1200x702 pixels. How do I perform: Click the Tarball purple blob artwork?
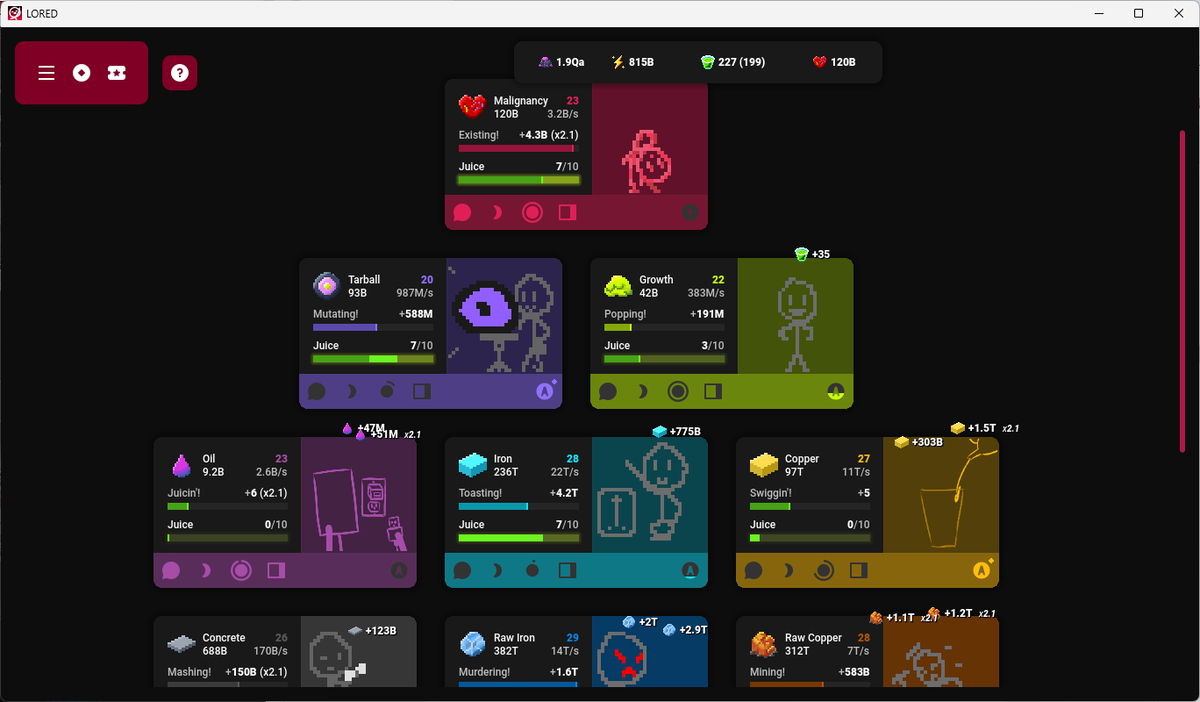pyautogui.click(x=485, y=309)
